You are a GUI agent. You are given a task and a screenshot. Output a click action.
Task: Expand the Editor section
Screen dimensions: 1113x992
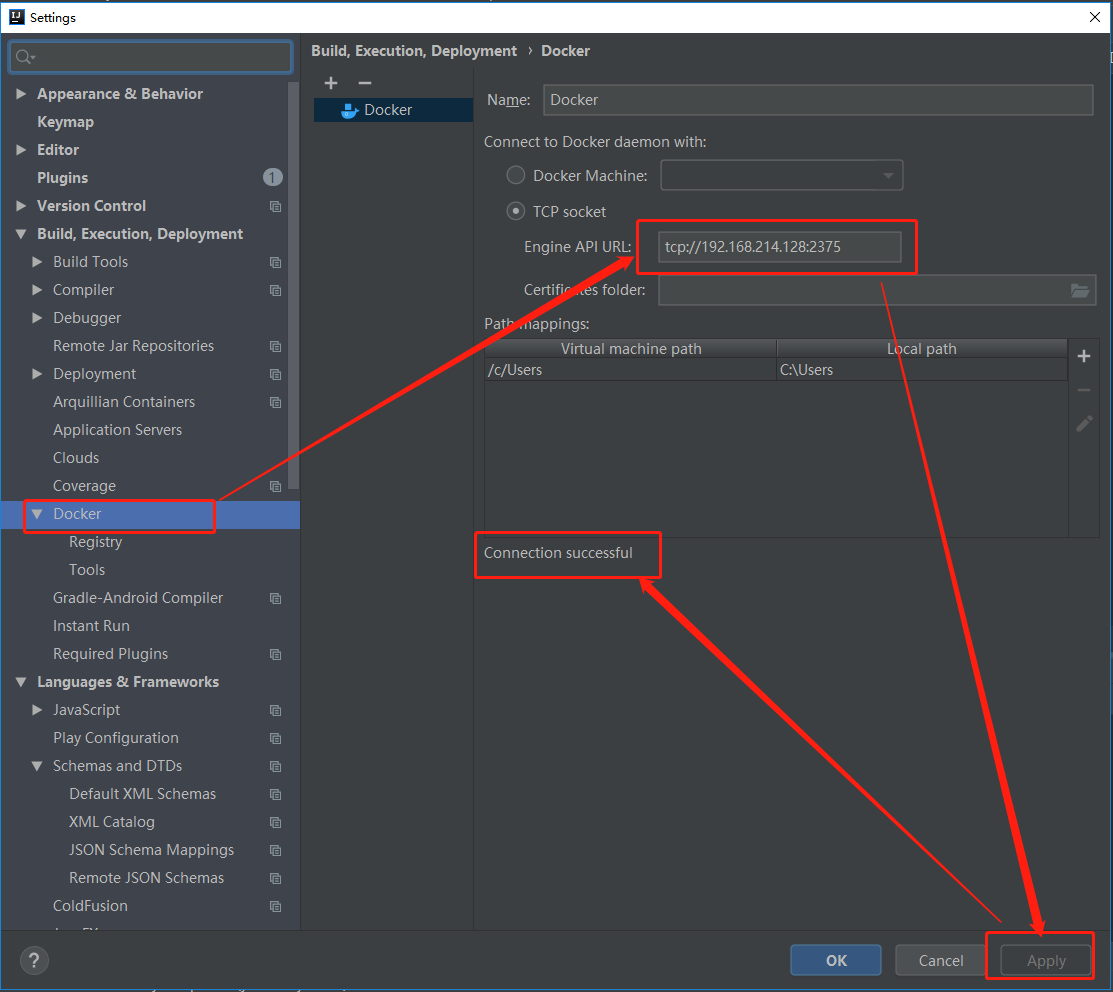coord(21,150)
